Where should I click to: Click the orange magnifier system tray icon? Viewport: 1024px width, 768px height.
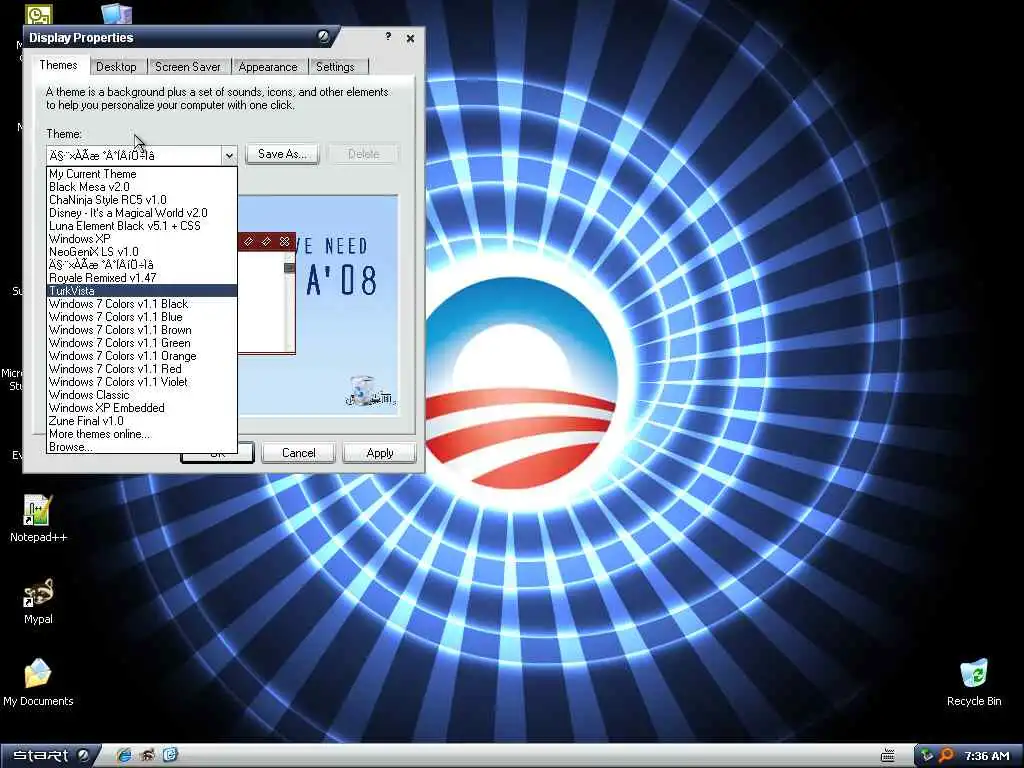[946, 756]
